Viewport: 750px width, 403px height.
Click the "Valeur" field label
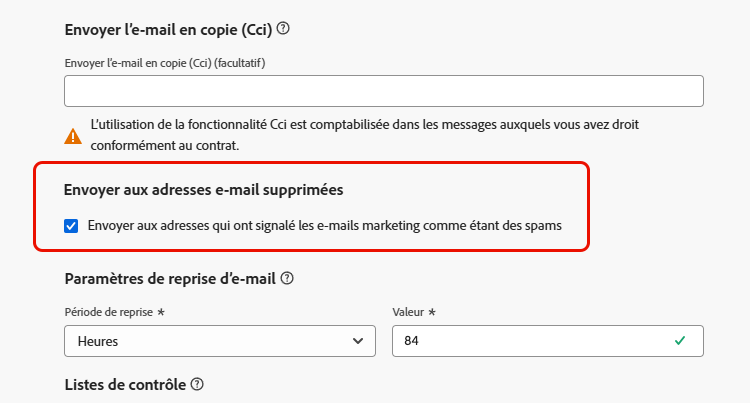pos(410,312)
